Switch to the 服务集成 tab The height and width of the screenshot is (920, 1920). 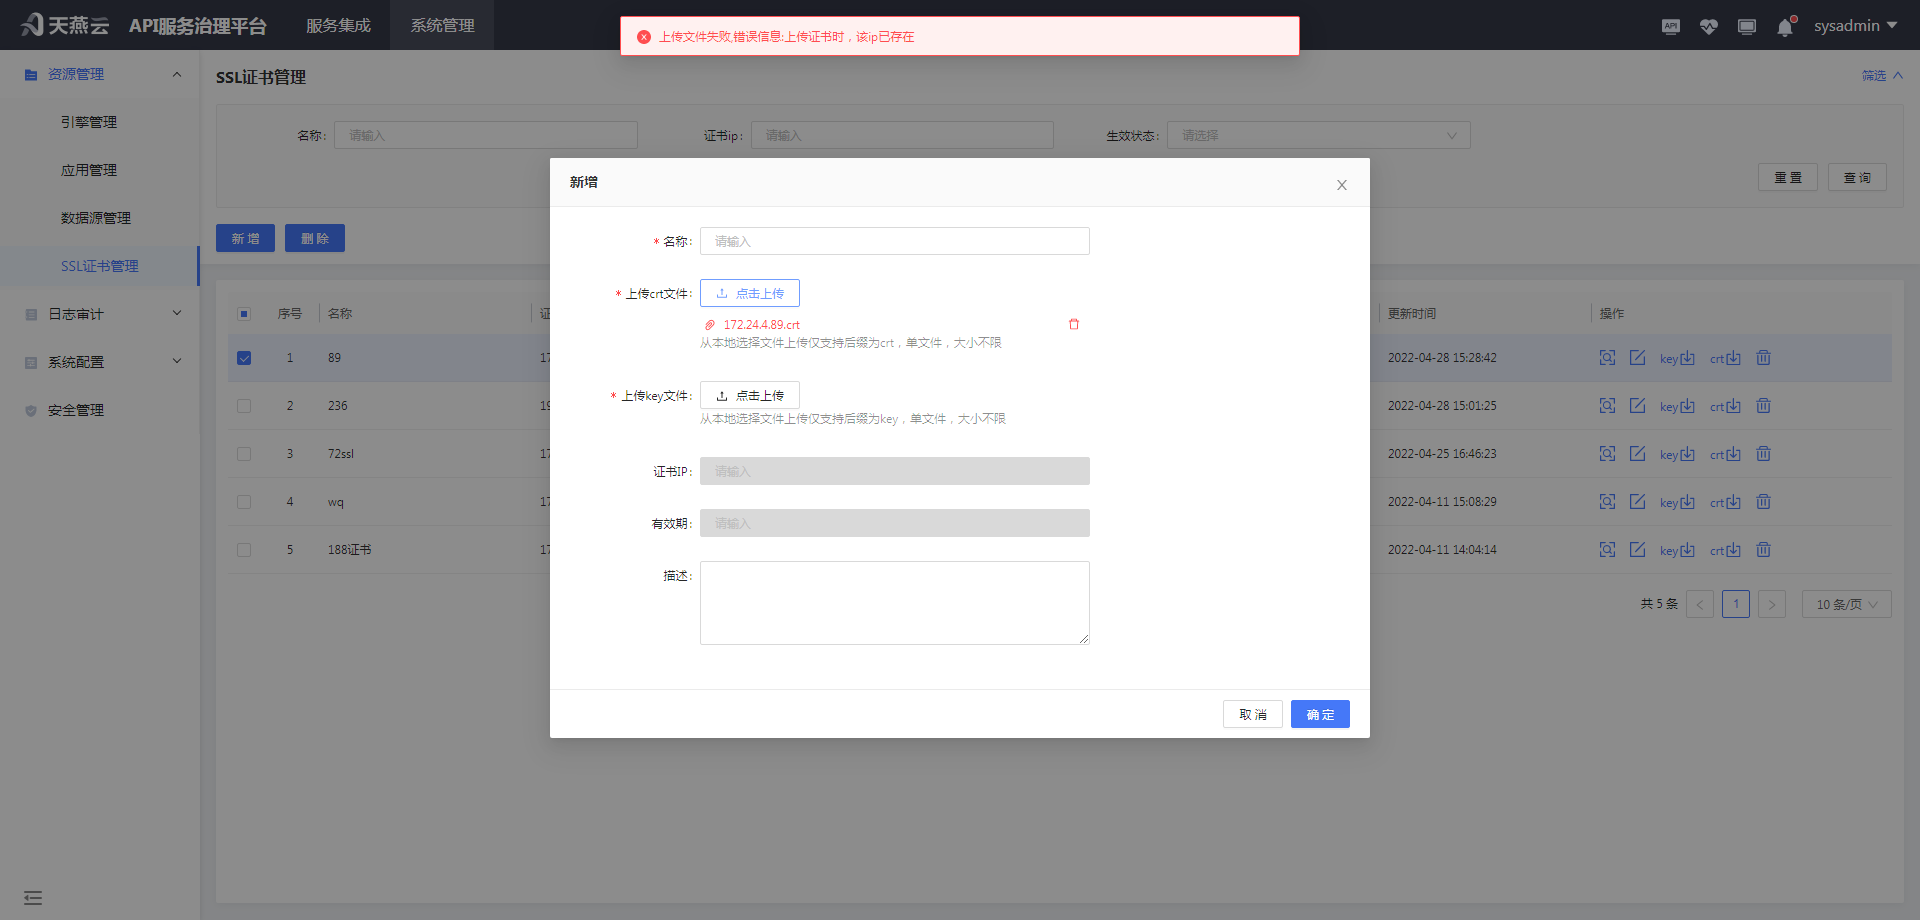(x=338, y=25)
